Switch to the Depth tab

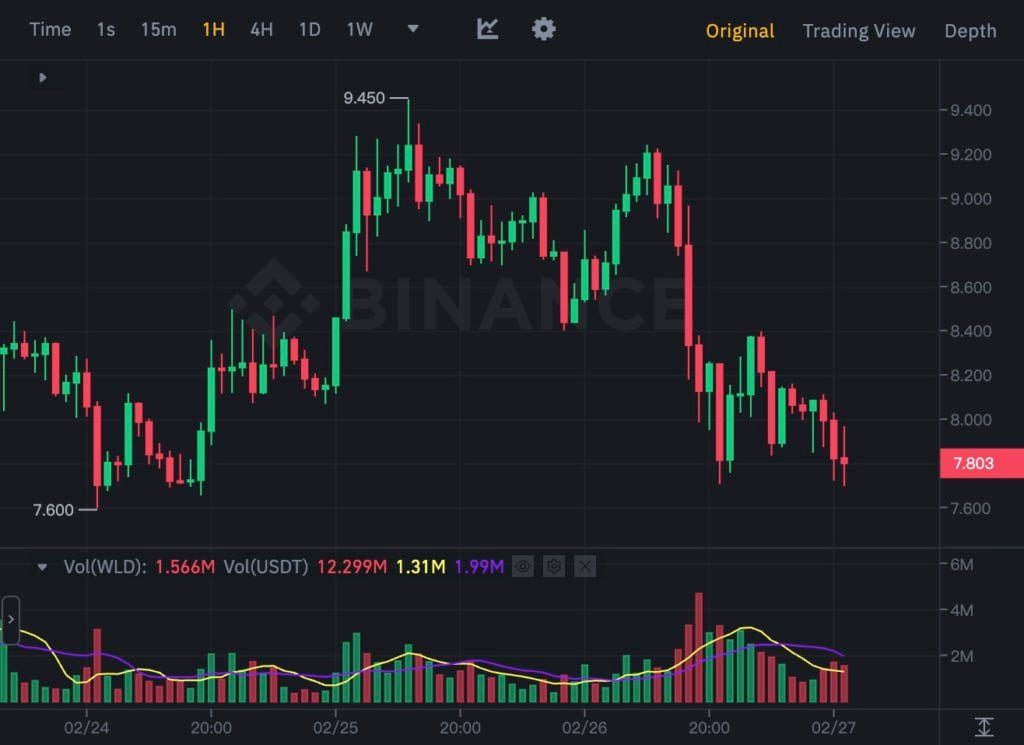(970, 31)
